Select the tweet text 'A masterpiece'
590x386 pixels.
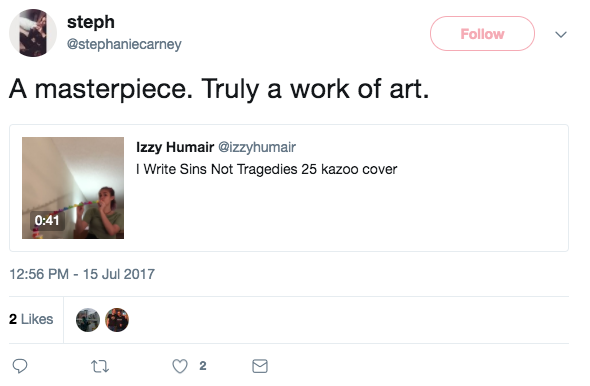pos(101,90)
